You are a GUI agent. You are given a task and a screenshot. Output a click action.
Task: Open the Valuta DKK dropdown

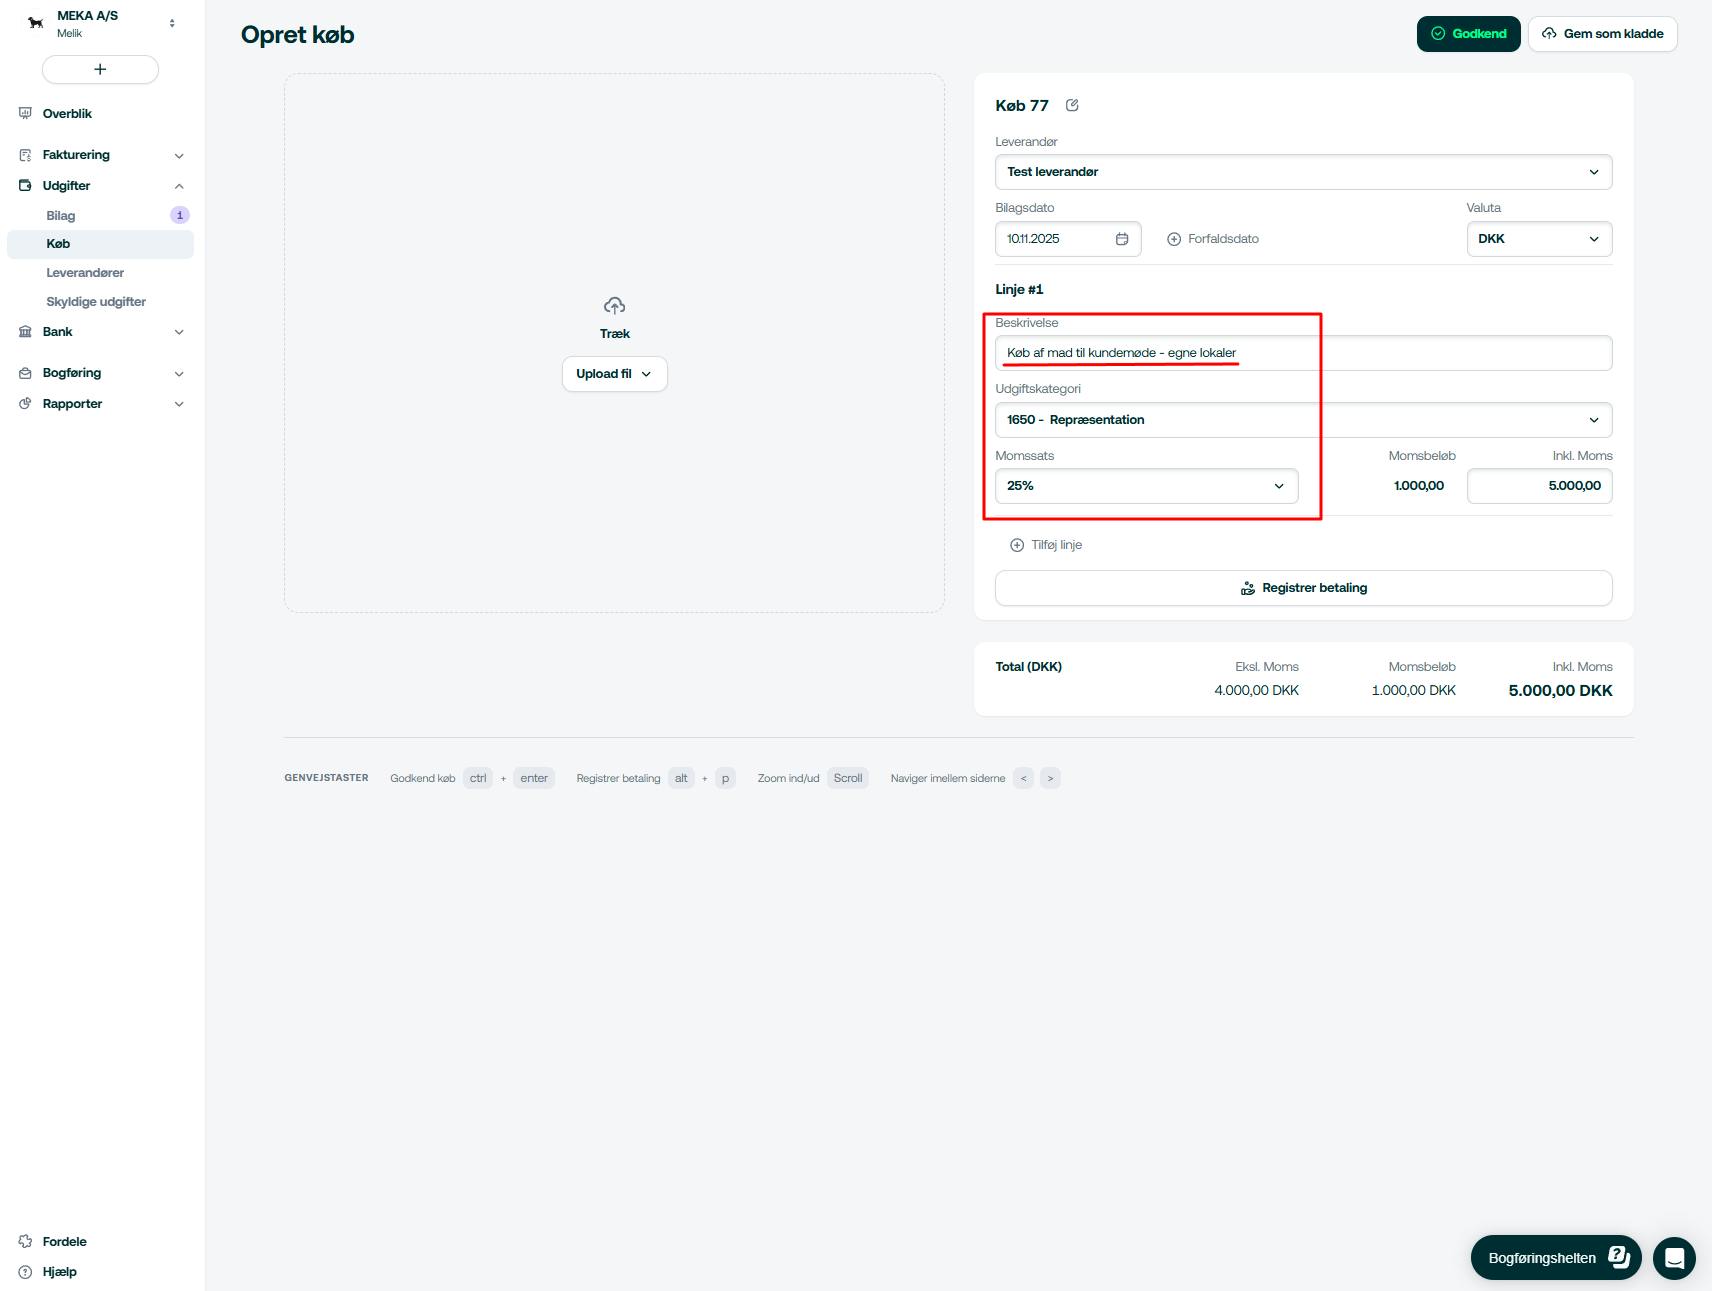coord(1539,239)
